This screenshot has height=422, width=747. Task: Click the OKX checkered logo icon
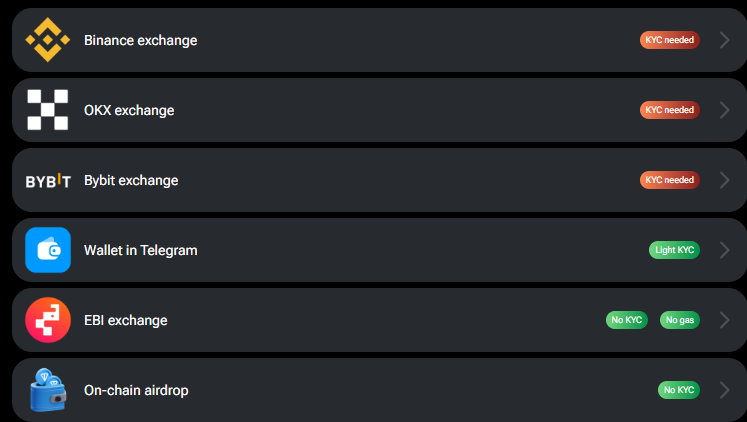point(48,110)
